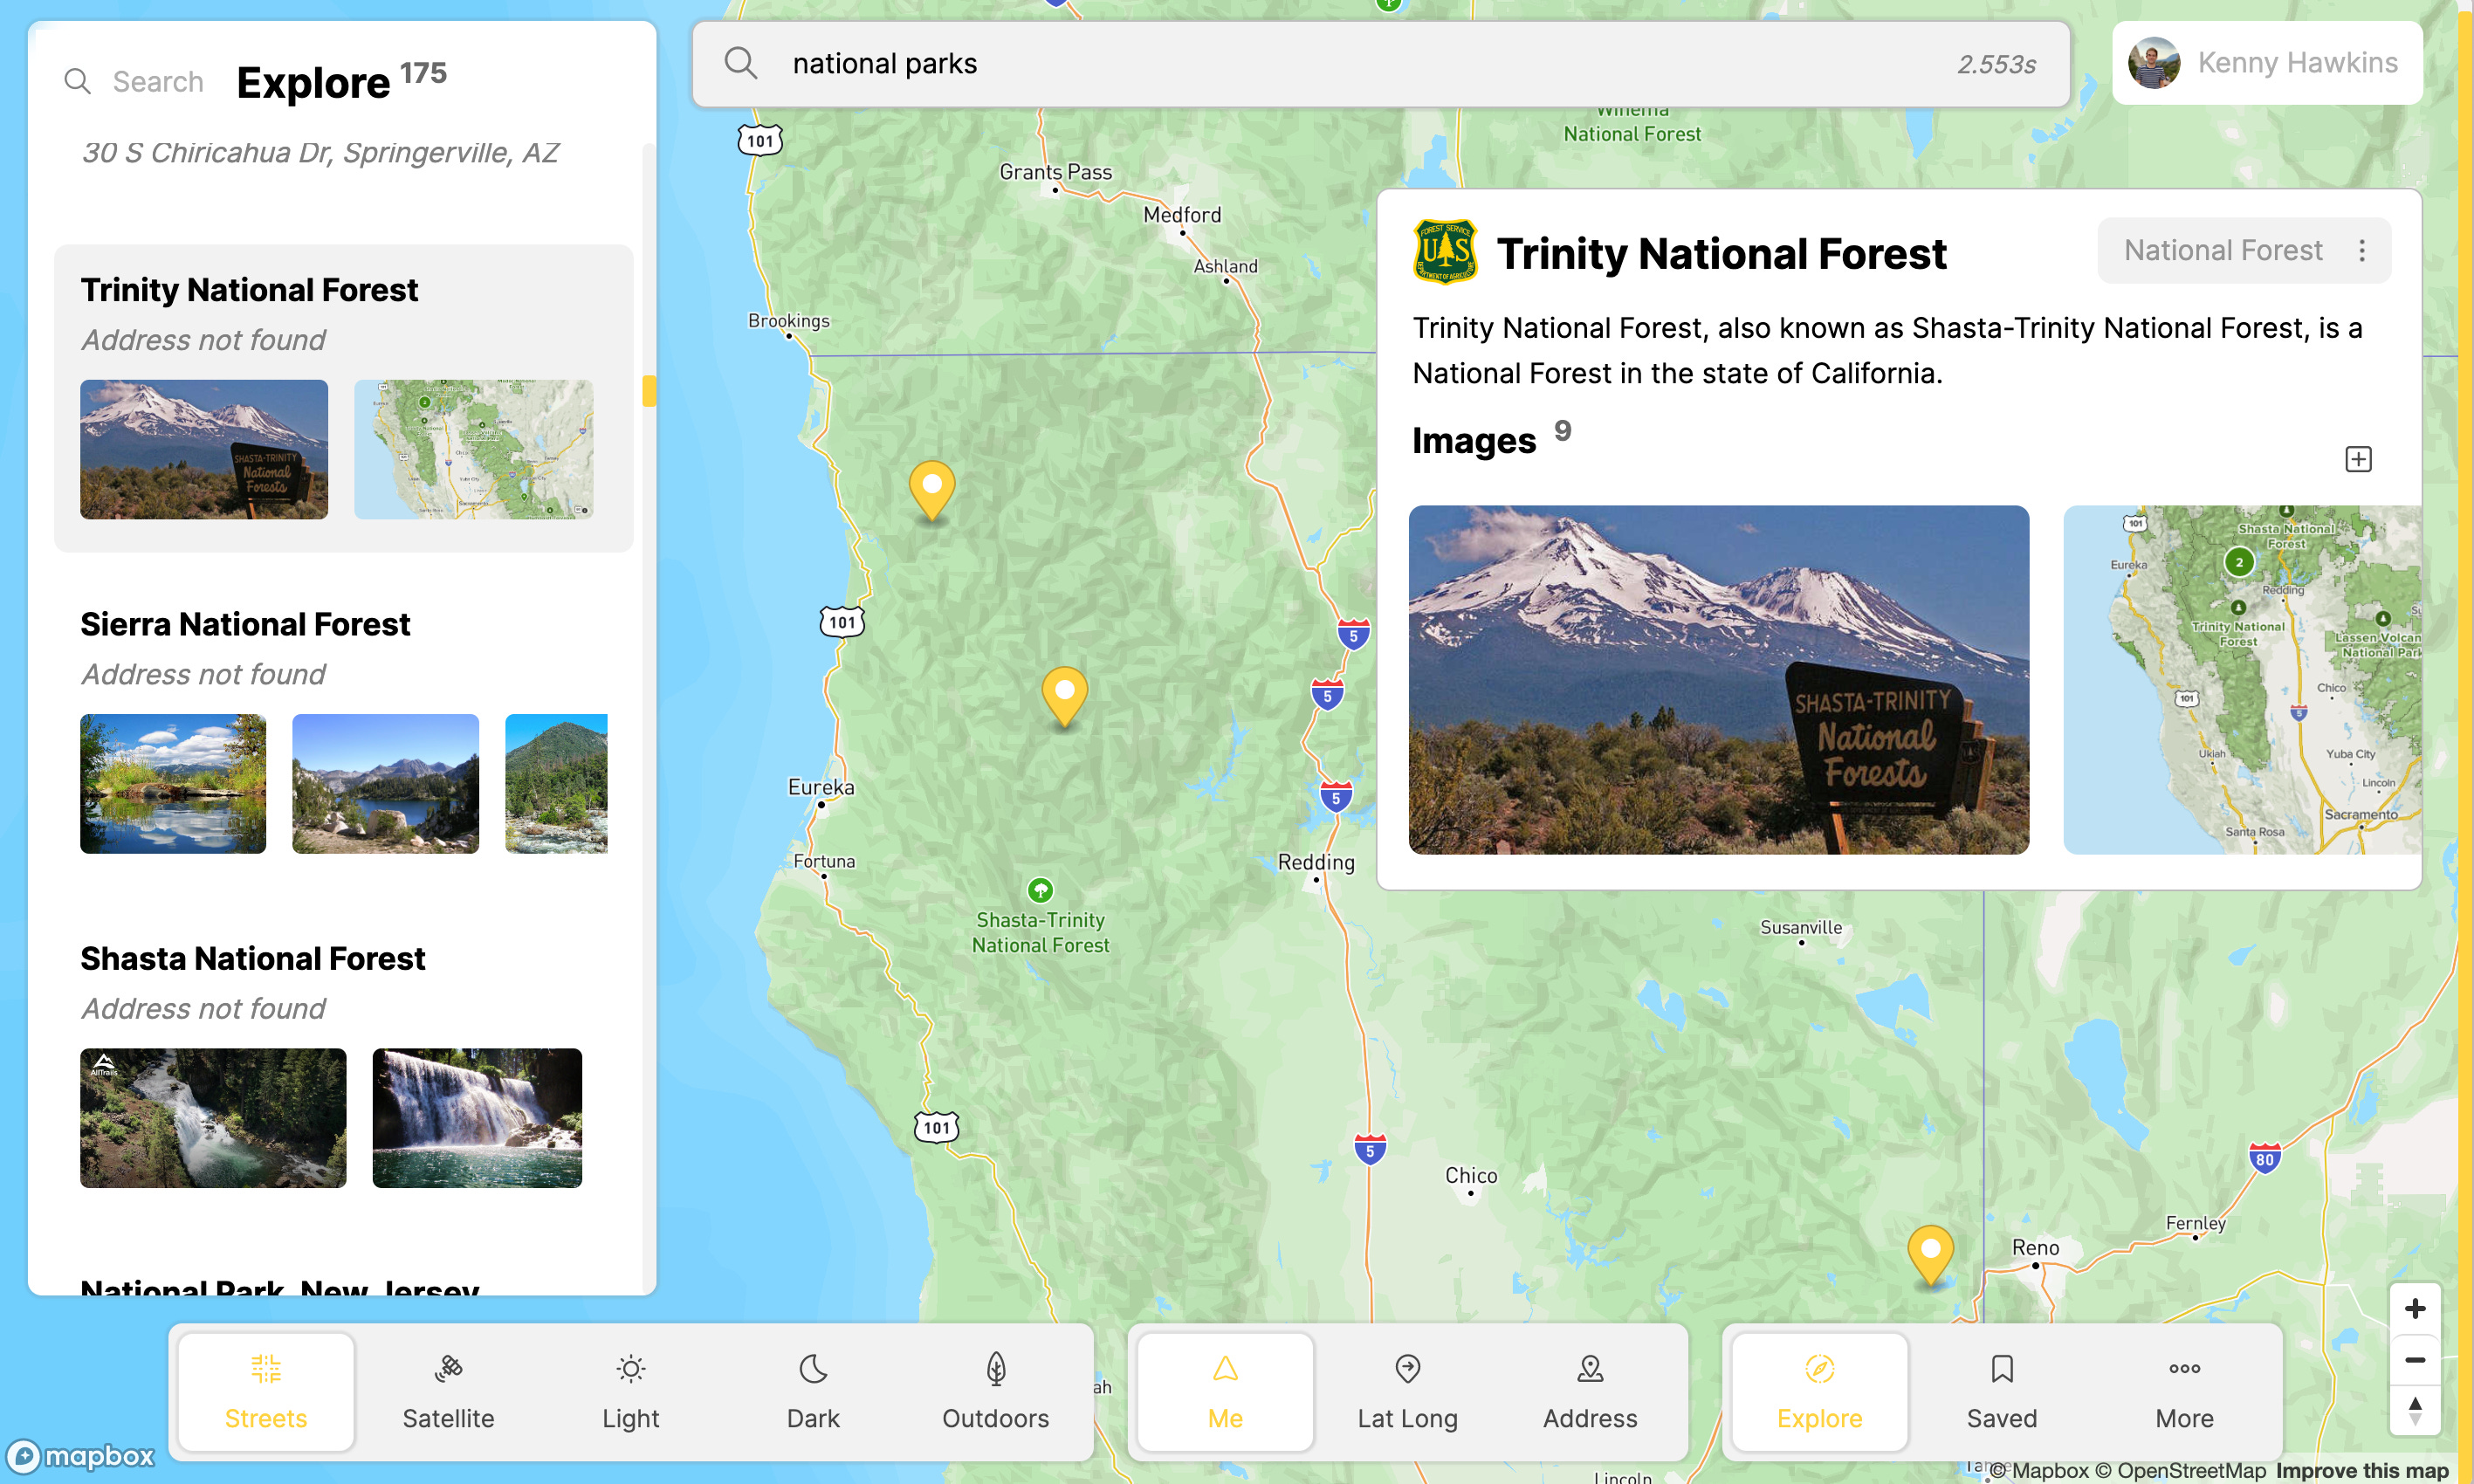The width and height of the screenshot is (2474, 1484).
Task: Open the detail panel map image
Action: [x=2242, y=679]
